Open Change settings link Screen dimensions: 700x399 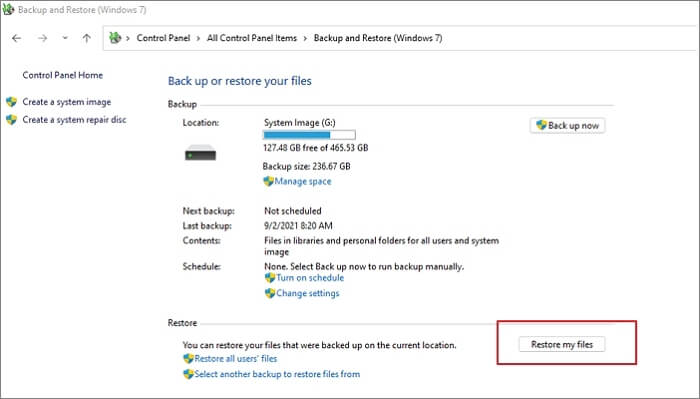point(308,293)
